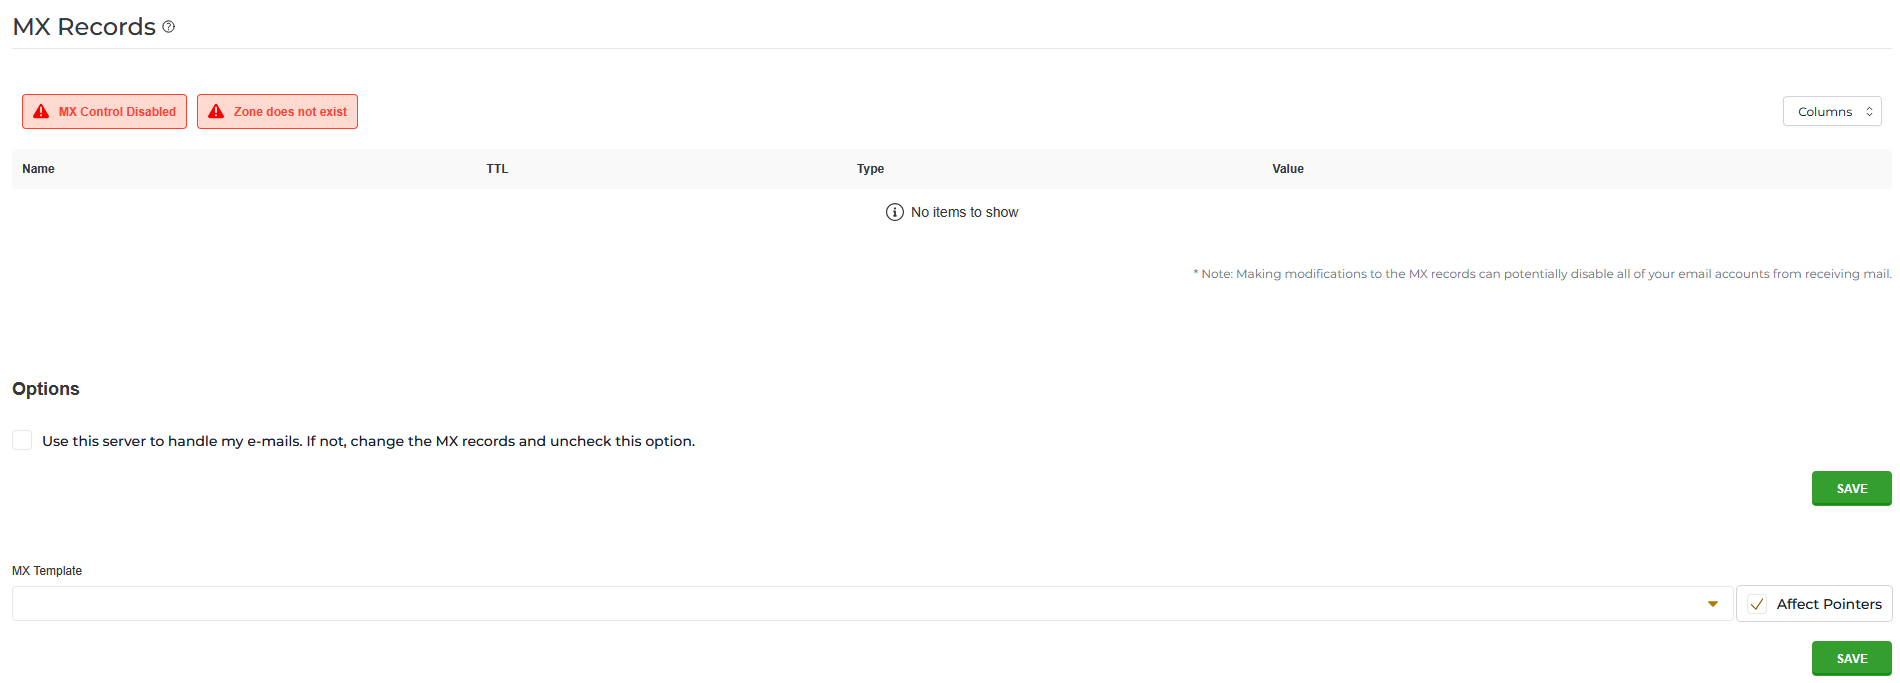1900x683 pixels.
Task: Click the MX Control Disabled alert badge
Action: [x=104, y=111]
